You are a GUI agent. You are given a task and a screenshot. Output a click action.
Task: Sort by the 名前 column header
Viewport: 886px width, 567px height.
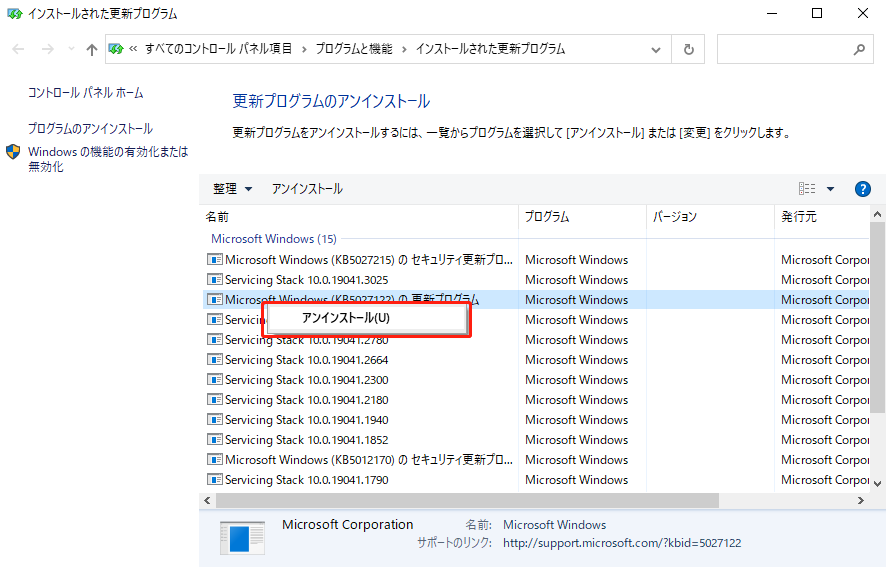[x=360, y=217]
